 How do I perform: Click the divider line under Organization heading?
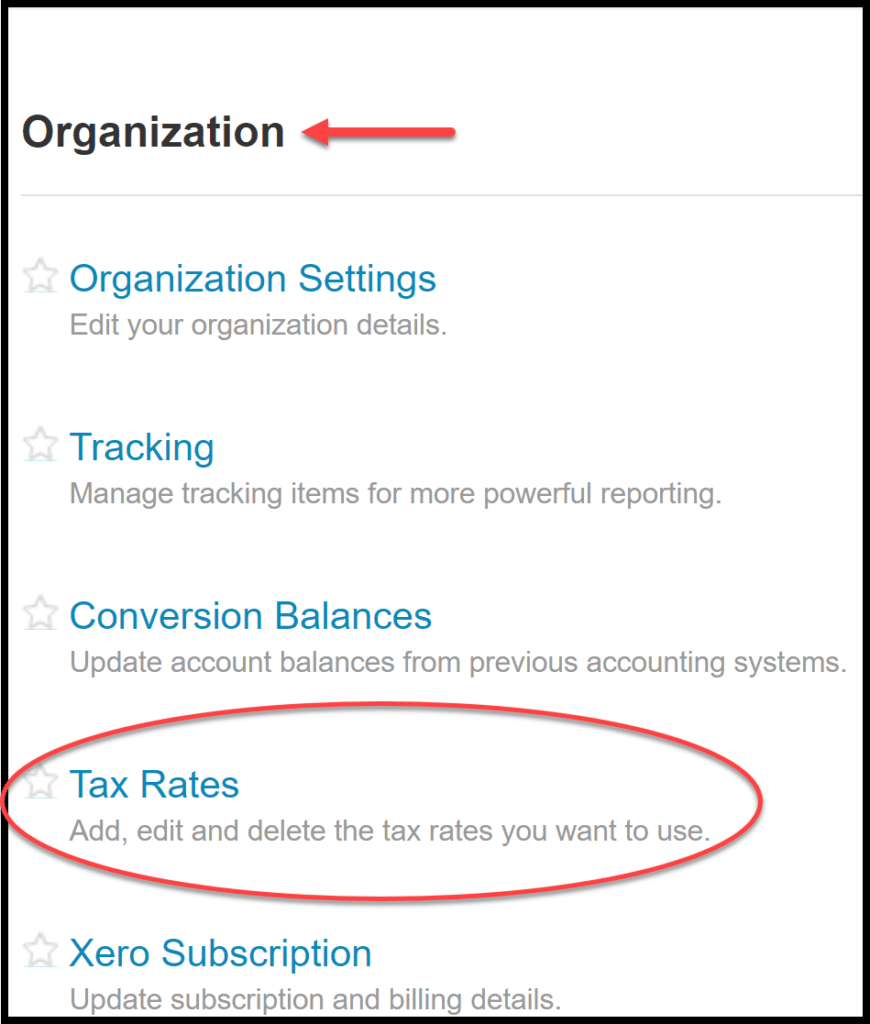pos(440,195)
